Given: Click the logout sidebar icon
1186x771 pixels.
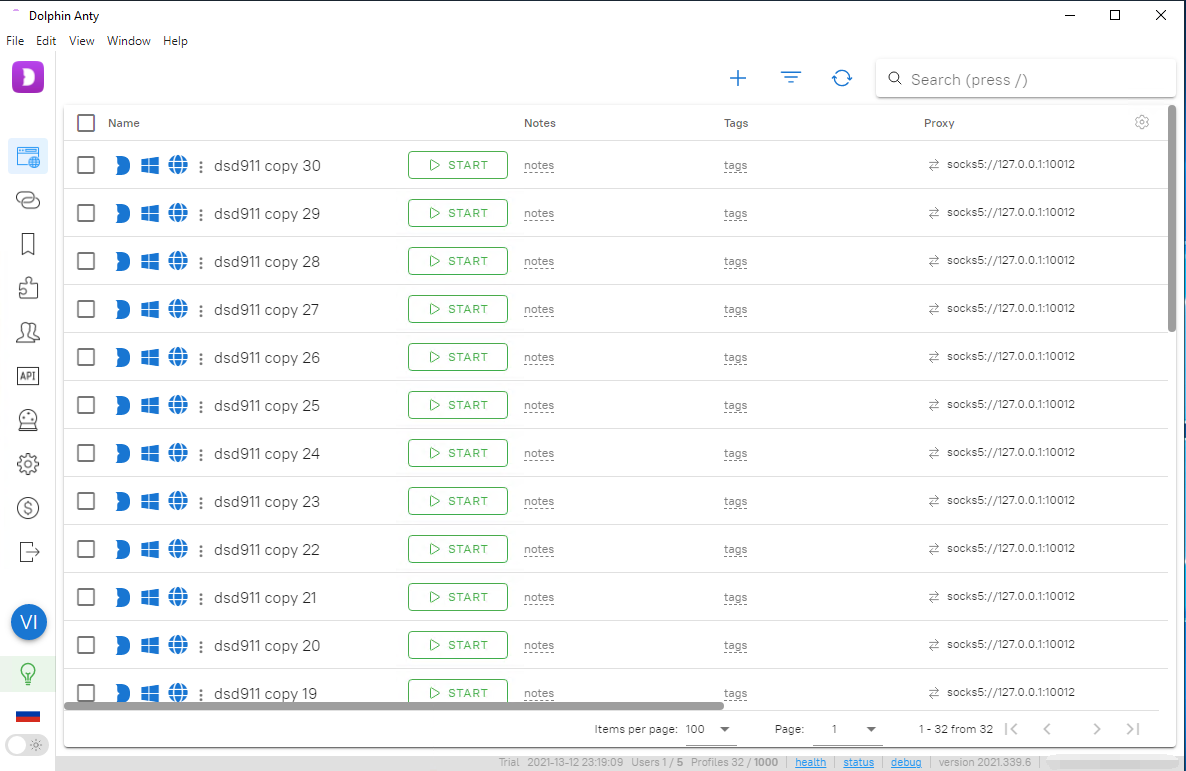Looking at the screenshot, I should click(x=28, y=552).
